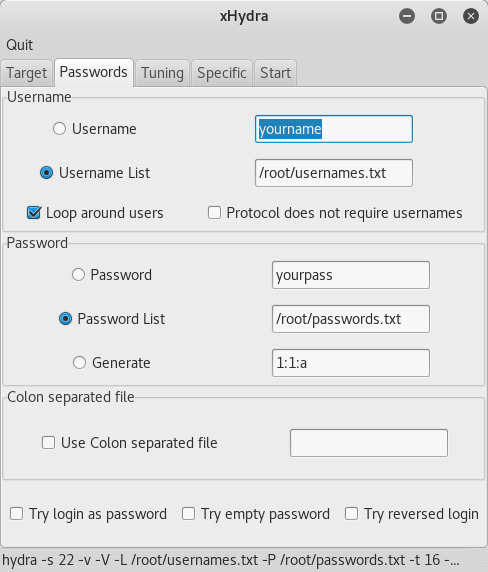The width and height of the screenshot is (488, 572).
Task: Tick Try empty password option
Action: coord(189,514)
